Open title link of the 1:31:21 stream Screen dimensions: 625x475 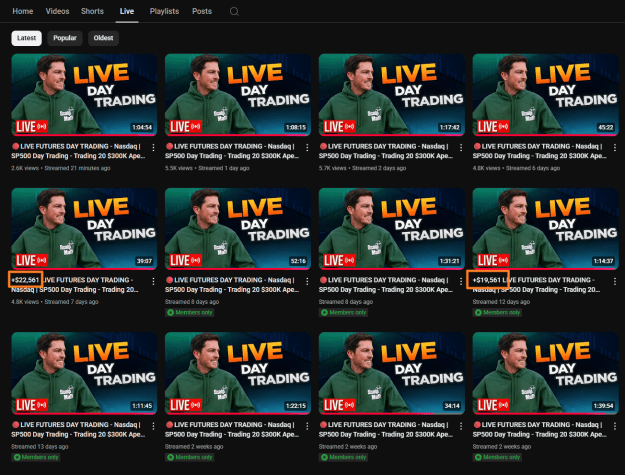[386, 285]
